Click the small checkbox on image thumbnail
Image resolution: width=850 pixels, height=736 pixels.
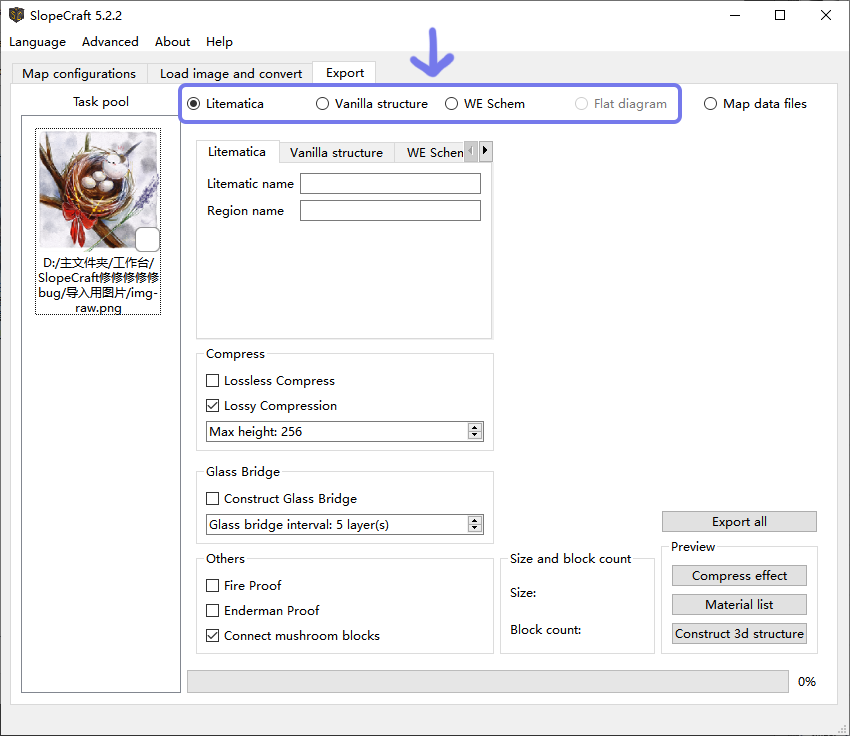point(147,239)
